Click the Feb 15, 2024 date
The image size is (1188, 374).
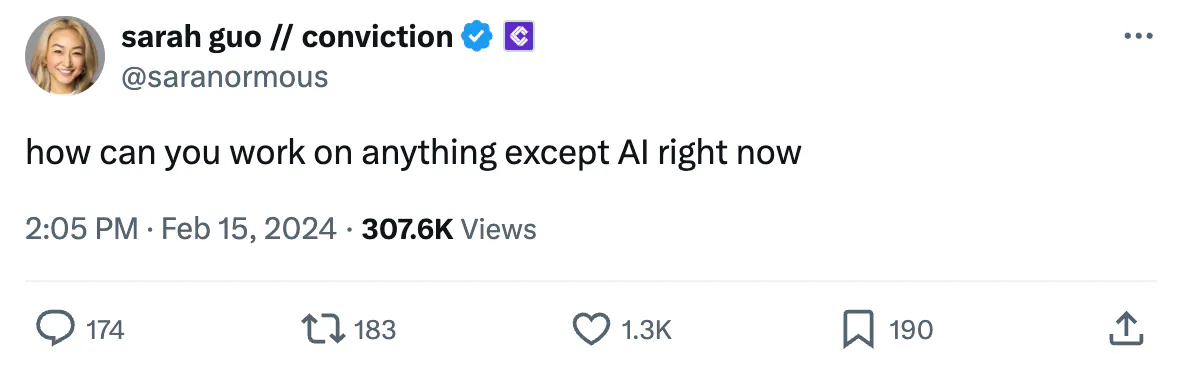coord(249,229)
